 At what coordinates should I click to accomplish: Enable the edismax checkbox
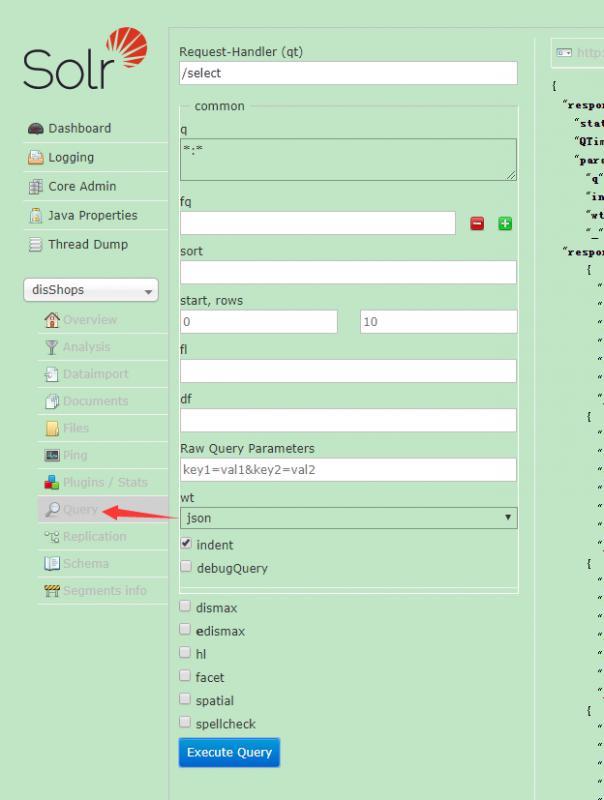(x=185, y=629)
